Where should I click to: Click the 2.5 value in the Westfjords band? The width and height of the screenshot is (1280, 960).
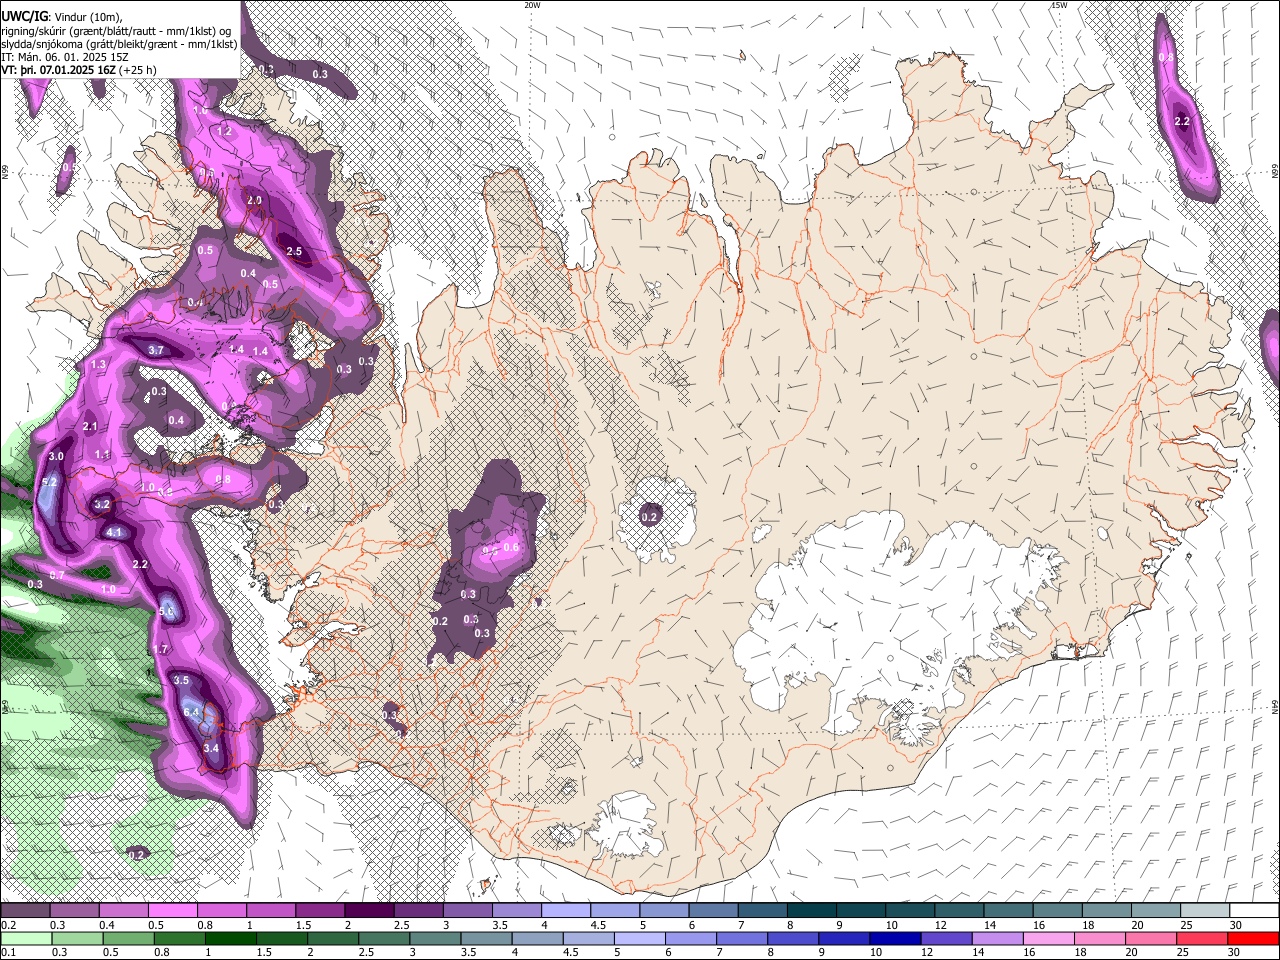click(294, 251)
